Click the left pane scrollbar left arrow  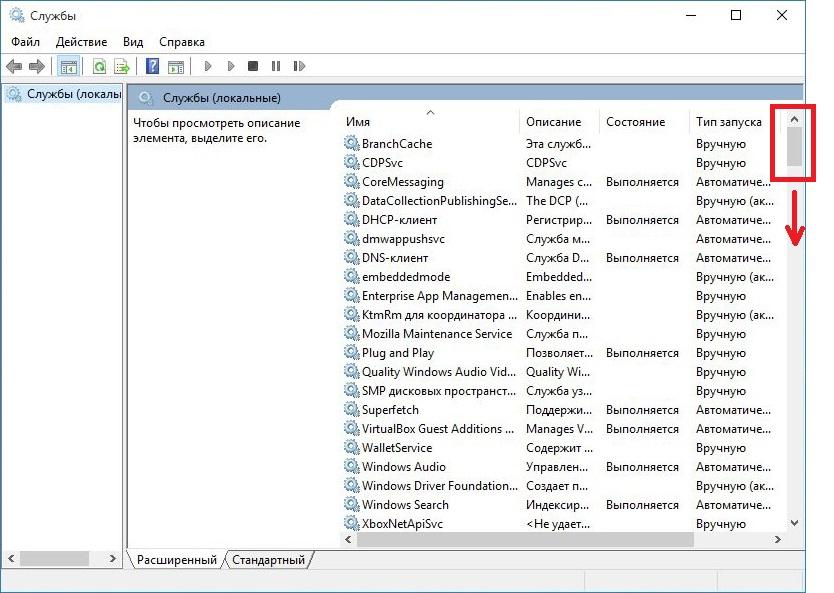coord(11,558)
